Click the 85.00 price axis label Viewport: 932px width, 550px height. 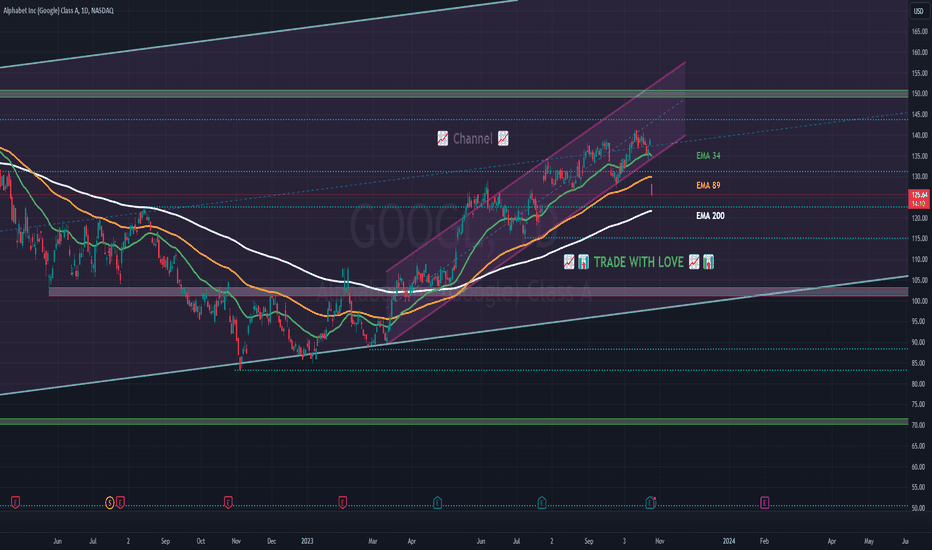click(x=920, y=363)
